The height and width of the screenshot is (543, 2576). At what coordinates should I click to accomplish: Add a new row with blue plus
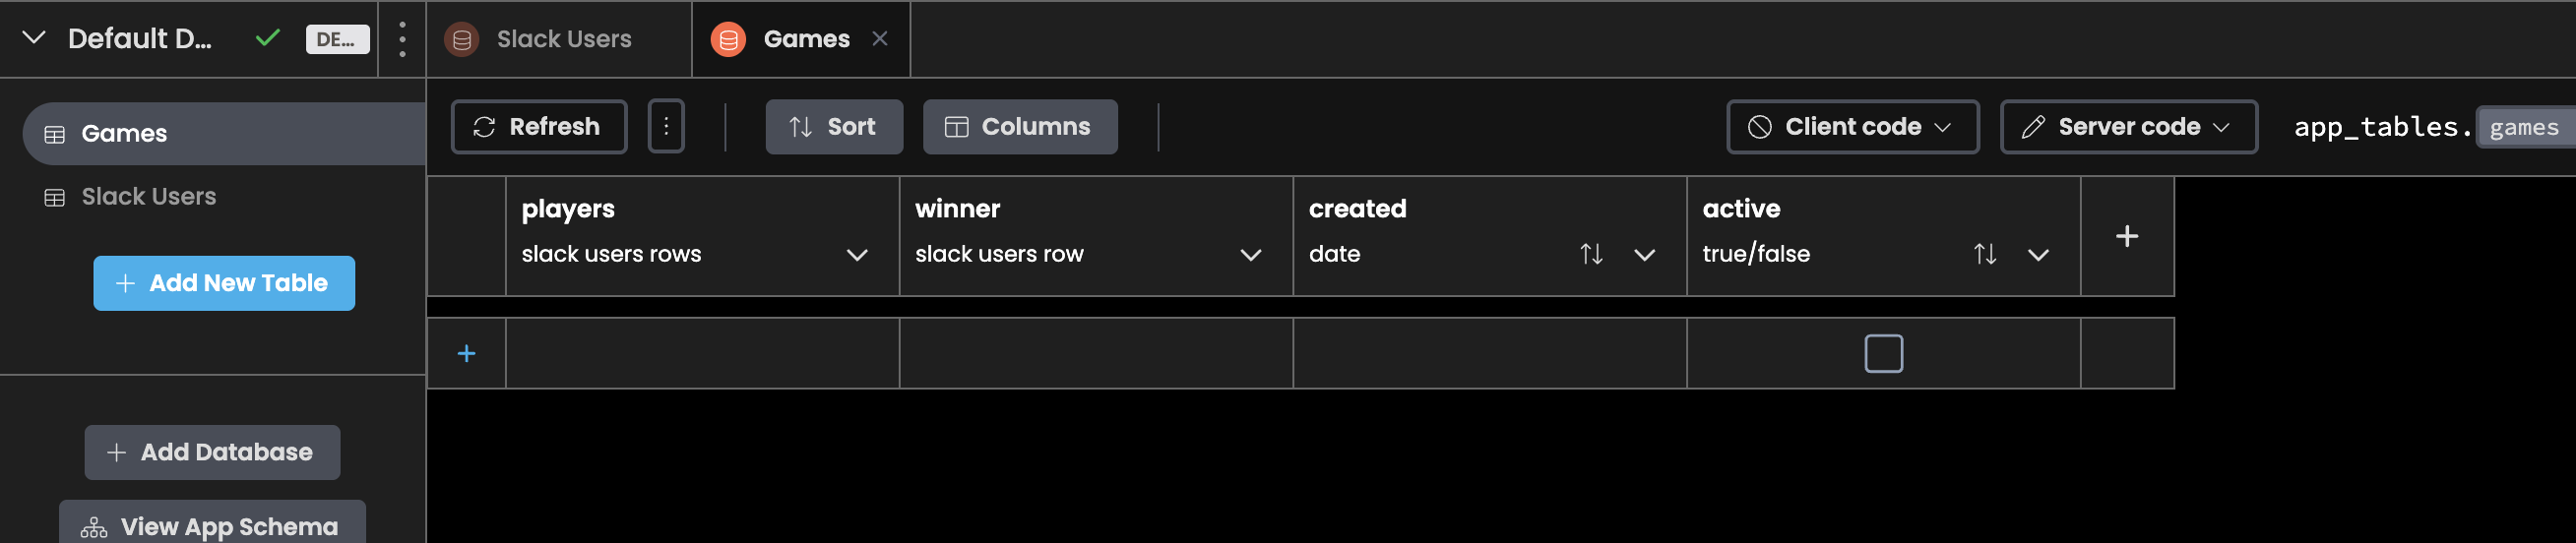tap(466, 353)
